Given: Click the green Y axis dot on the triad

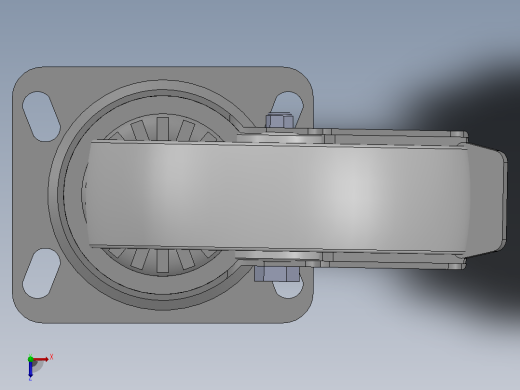Looking at the screenshot, I should 30,359.
